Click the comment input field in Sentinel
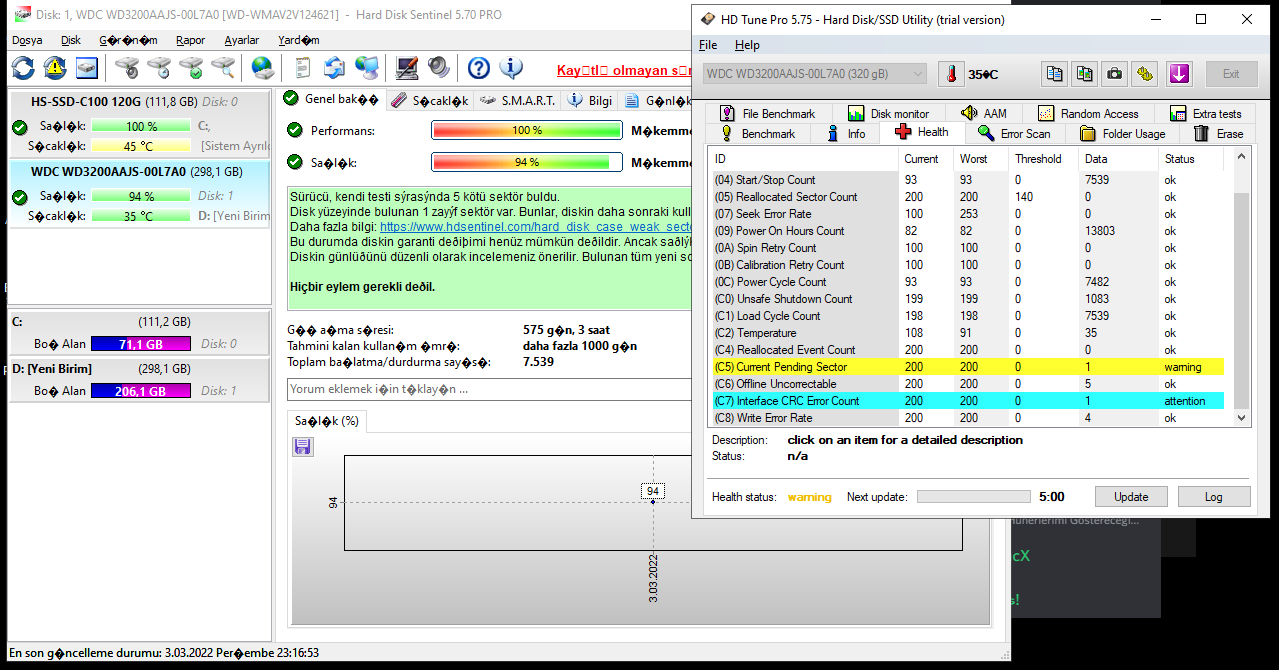The height and width of the screenshot is (670, 1279). click(x=488, y=389)
